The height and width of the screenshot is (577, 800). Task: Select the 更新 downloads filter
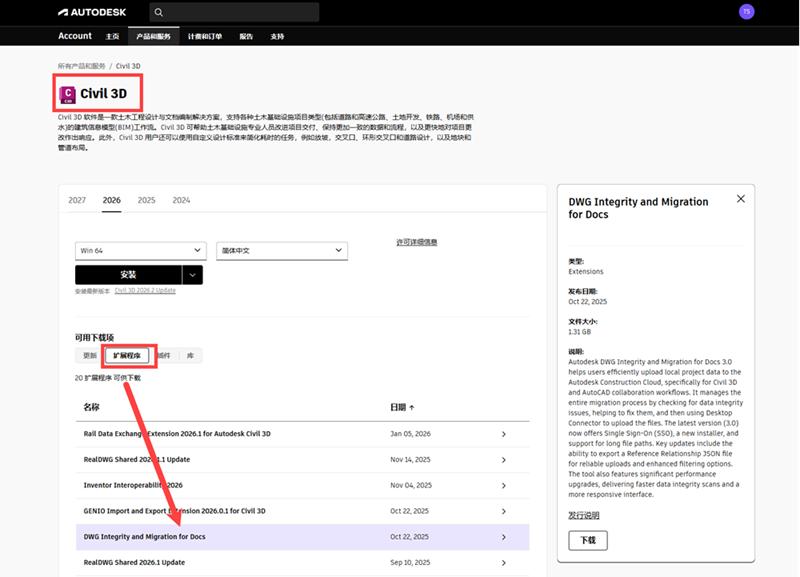pos(90,356)
